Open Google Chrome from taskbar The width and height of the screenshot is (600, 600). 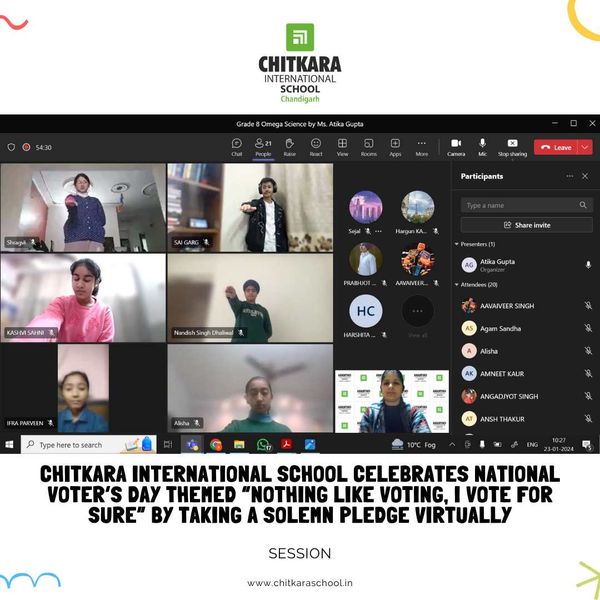pos(216,445)
